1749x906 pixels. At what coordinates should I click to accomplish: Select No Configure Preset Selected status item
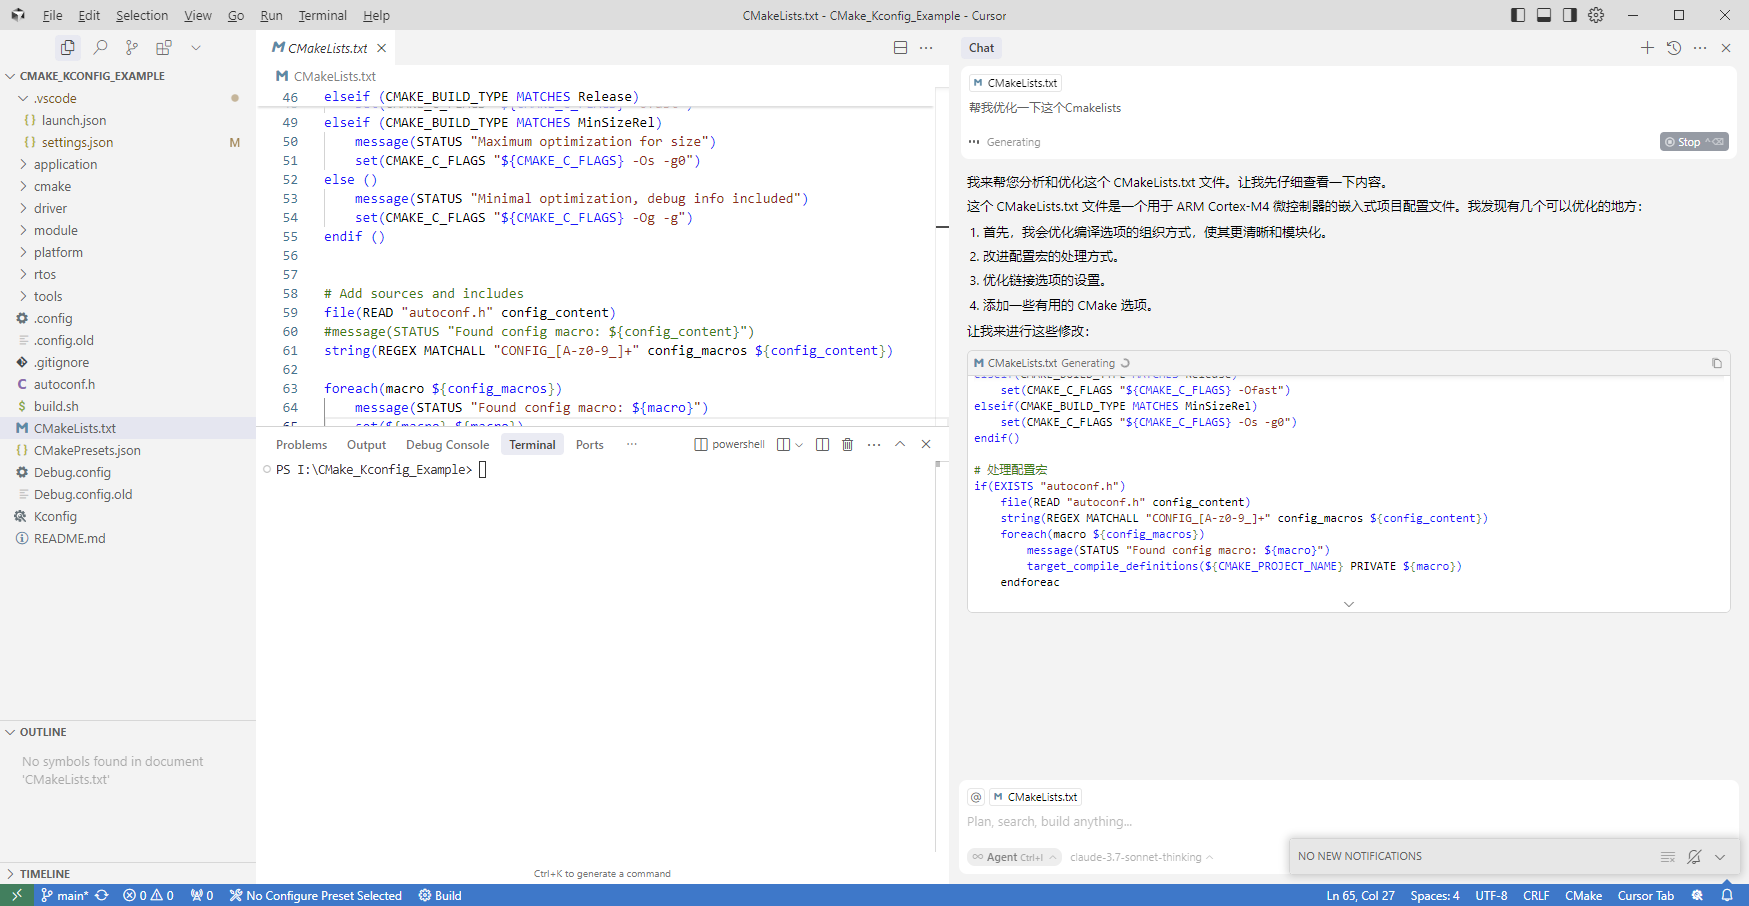[315, 896]
